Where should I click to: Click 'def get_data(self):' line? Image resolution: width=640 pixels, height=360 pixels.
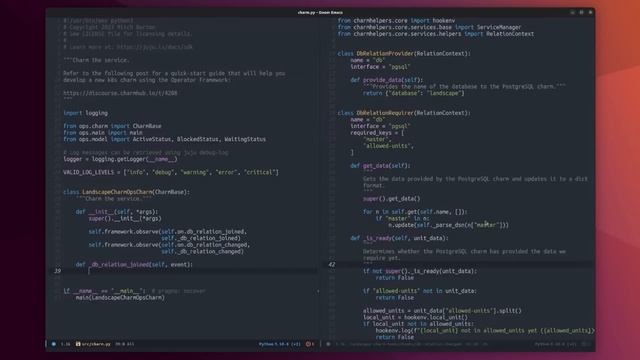tap(380, 166)
